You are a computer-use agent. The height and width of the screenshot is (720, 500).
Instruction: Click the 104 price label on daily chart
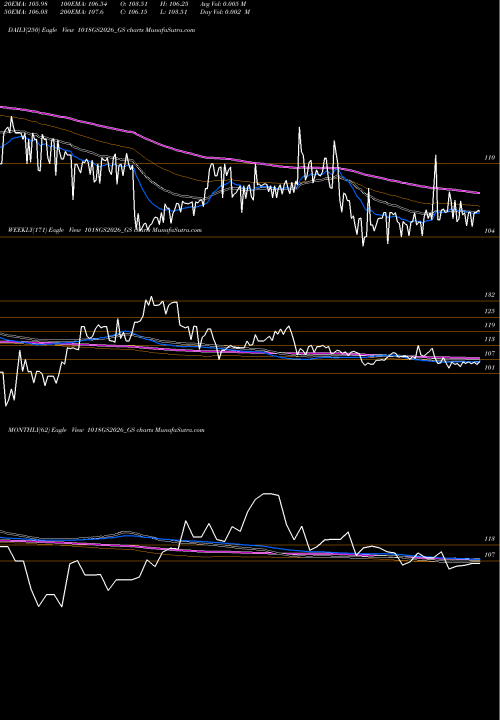[x=490, y=231]
